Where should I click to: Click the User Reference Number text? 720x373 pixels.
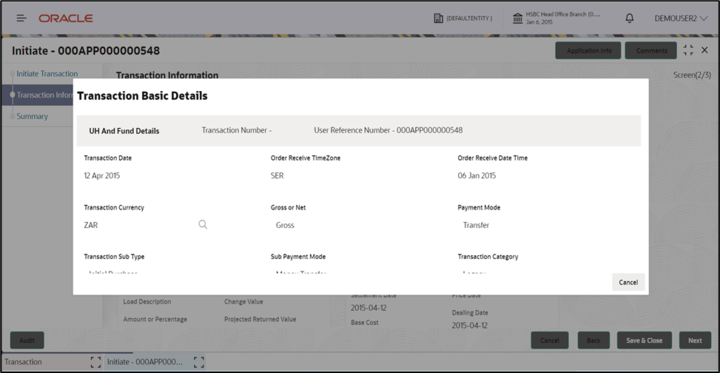click(x=388, y=130)
